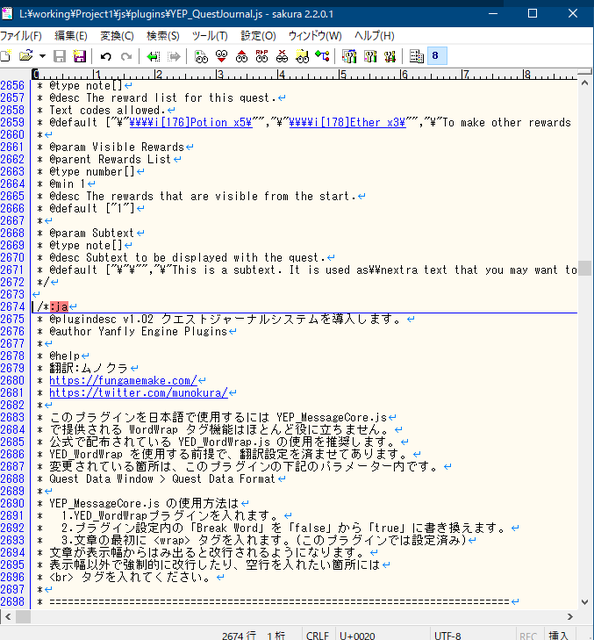The width and height of the screenshot is (594, 640).
Task: Undo the last edit
Action: click(106, 56)
